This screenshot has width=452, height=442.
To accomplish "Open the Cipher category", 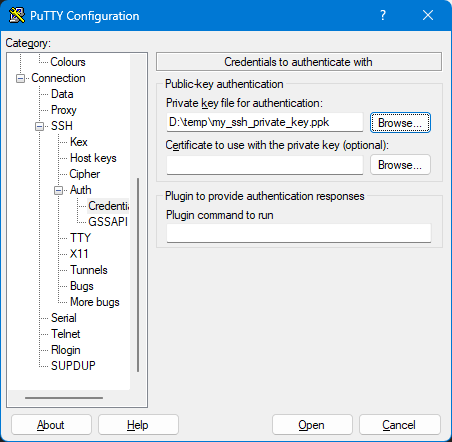I will pyautogui.click(x=85, y=174).
